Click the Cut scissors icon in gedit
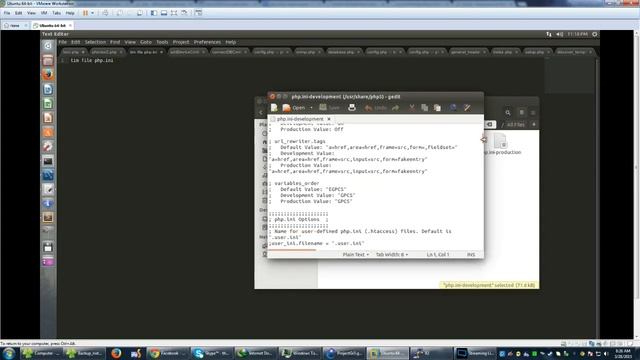The height and width of the screenshot is (360, 640). pyautogui.click(x=412, y=108)
